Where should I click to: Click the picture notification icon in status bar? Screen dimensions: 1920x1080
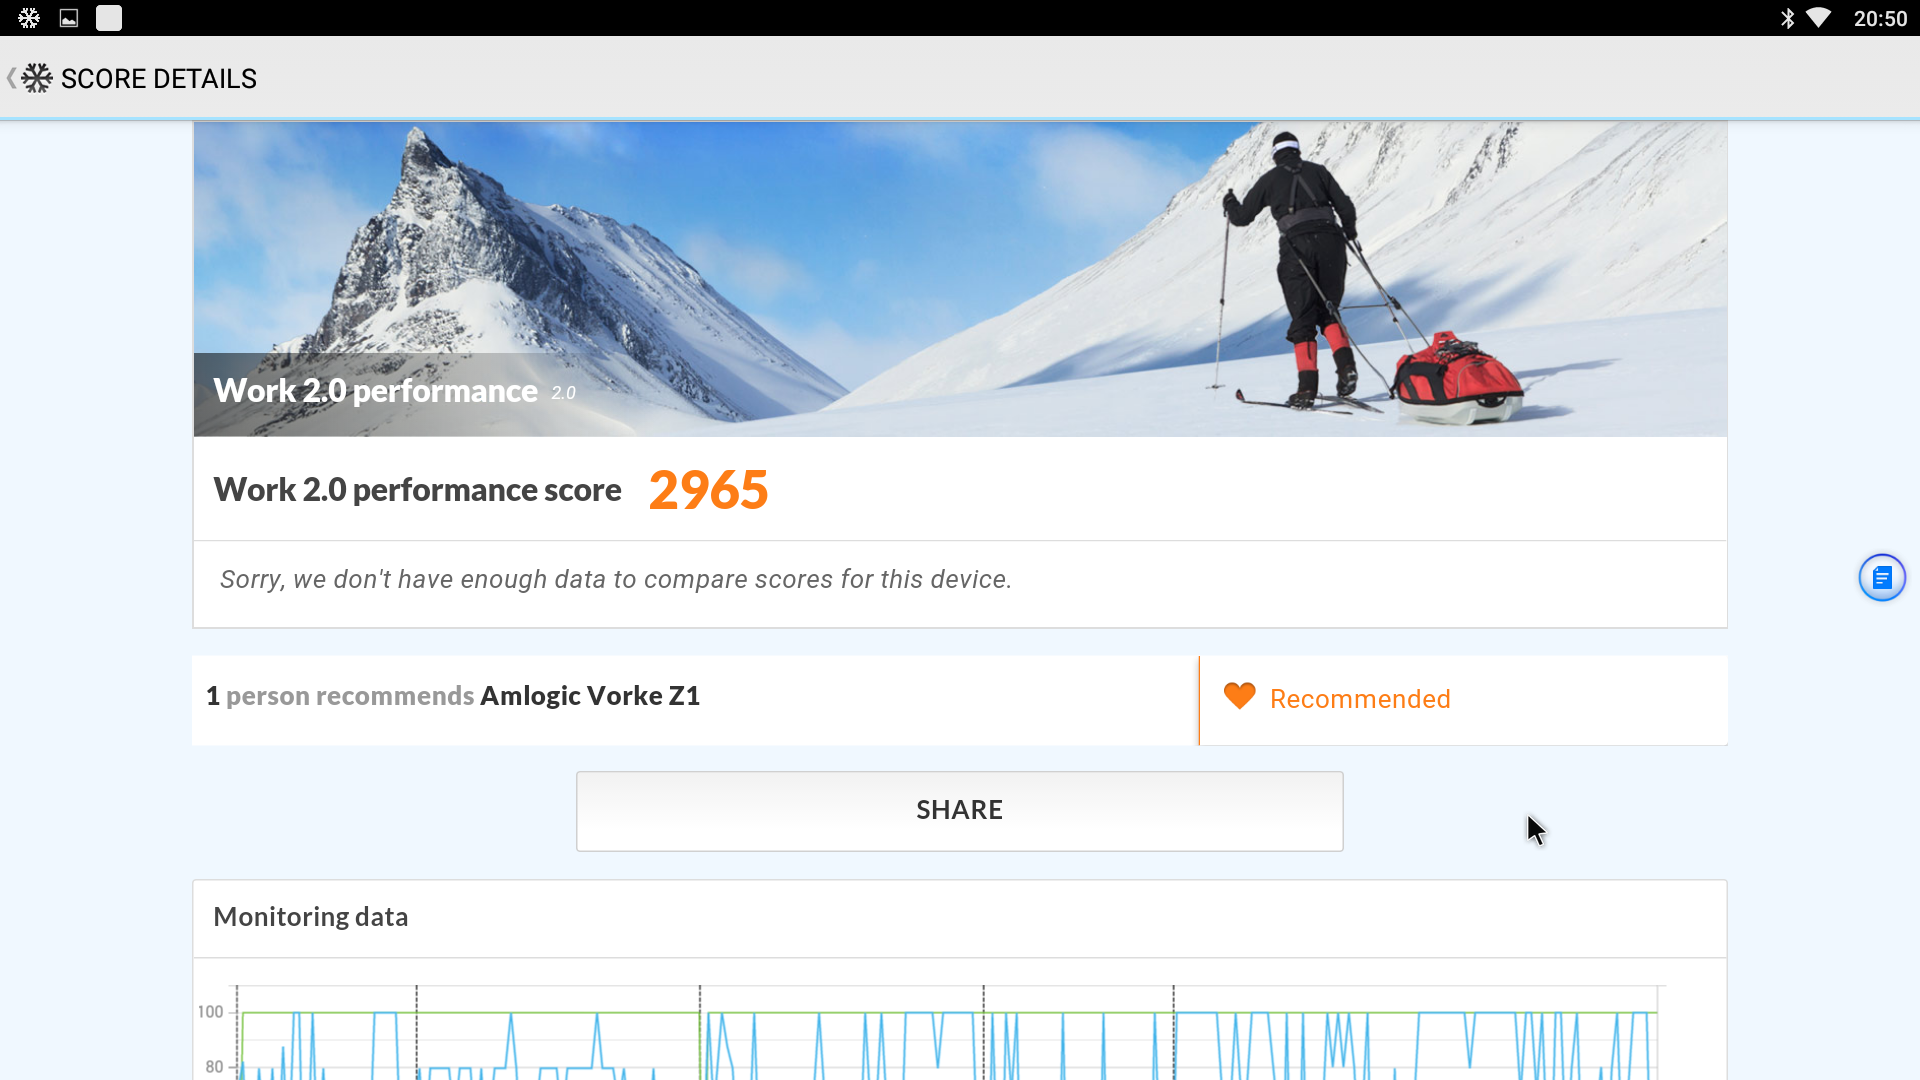[69, 18]
